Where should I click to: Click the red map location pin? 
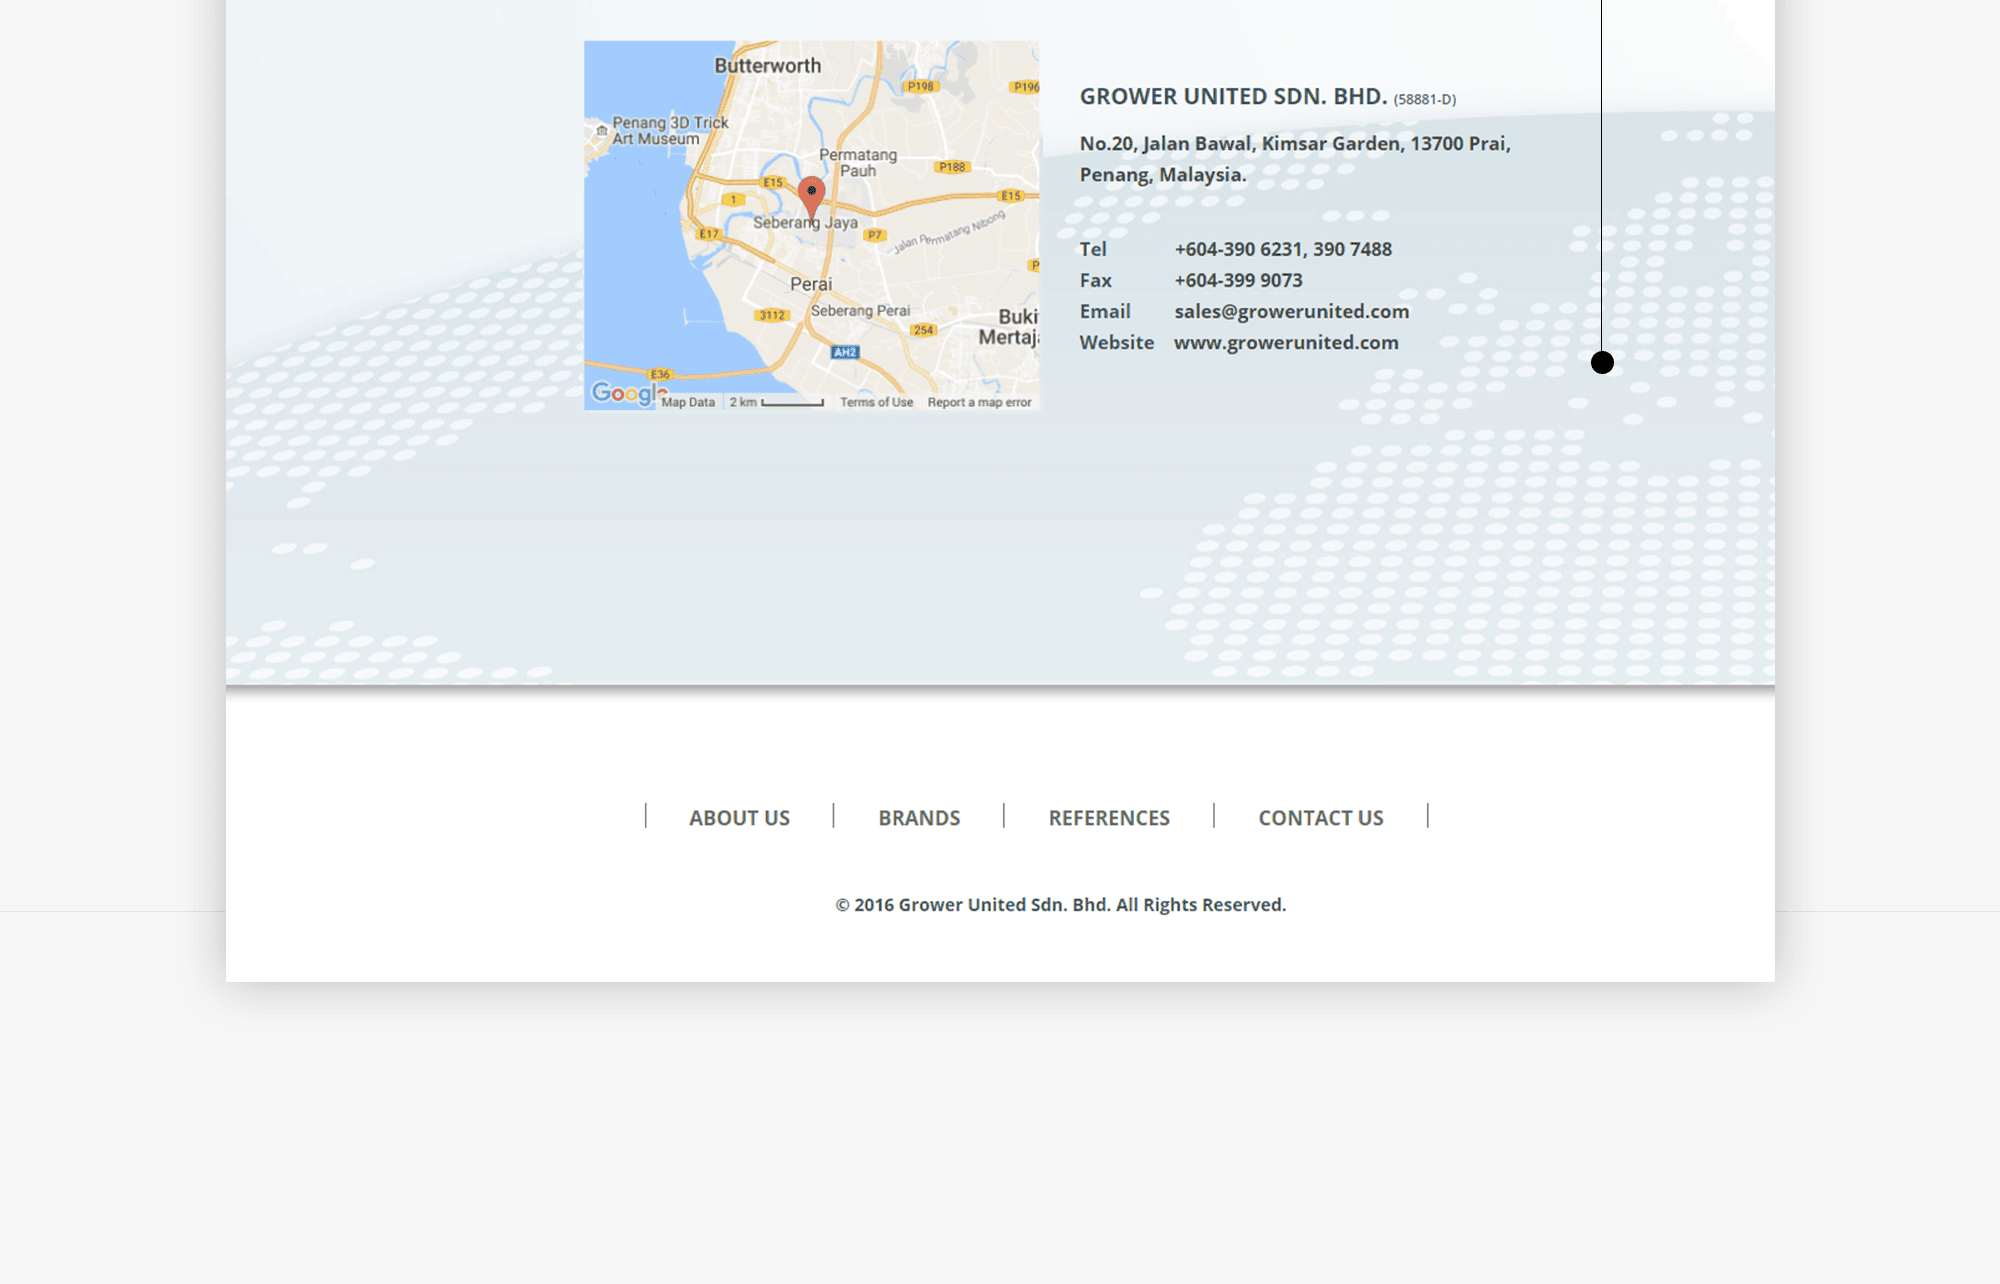coord(811,198)
